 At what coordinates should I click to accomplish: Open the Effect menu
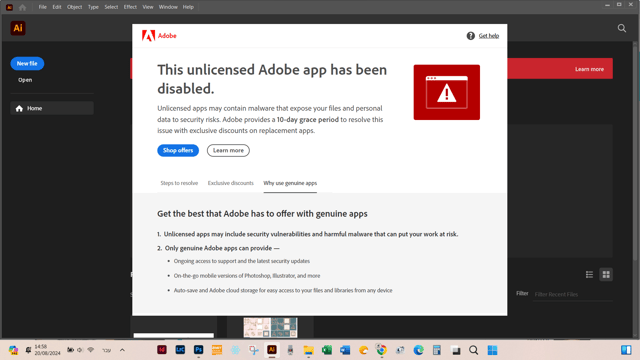(130, 7)
